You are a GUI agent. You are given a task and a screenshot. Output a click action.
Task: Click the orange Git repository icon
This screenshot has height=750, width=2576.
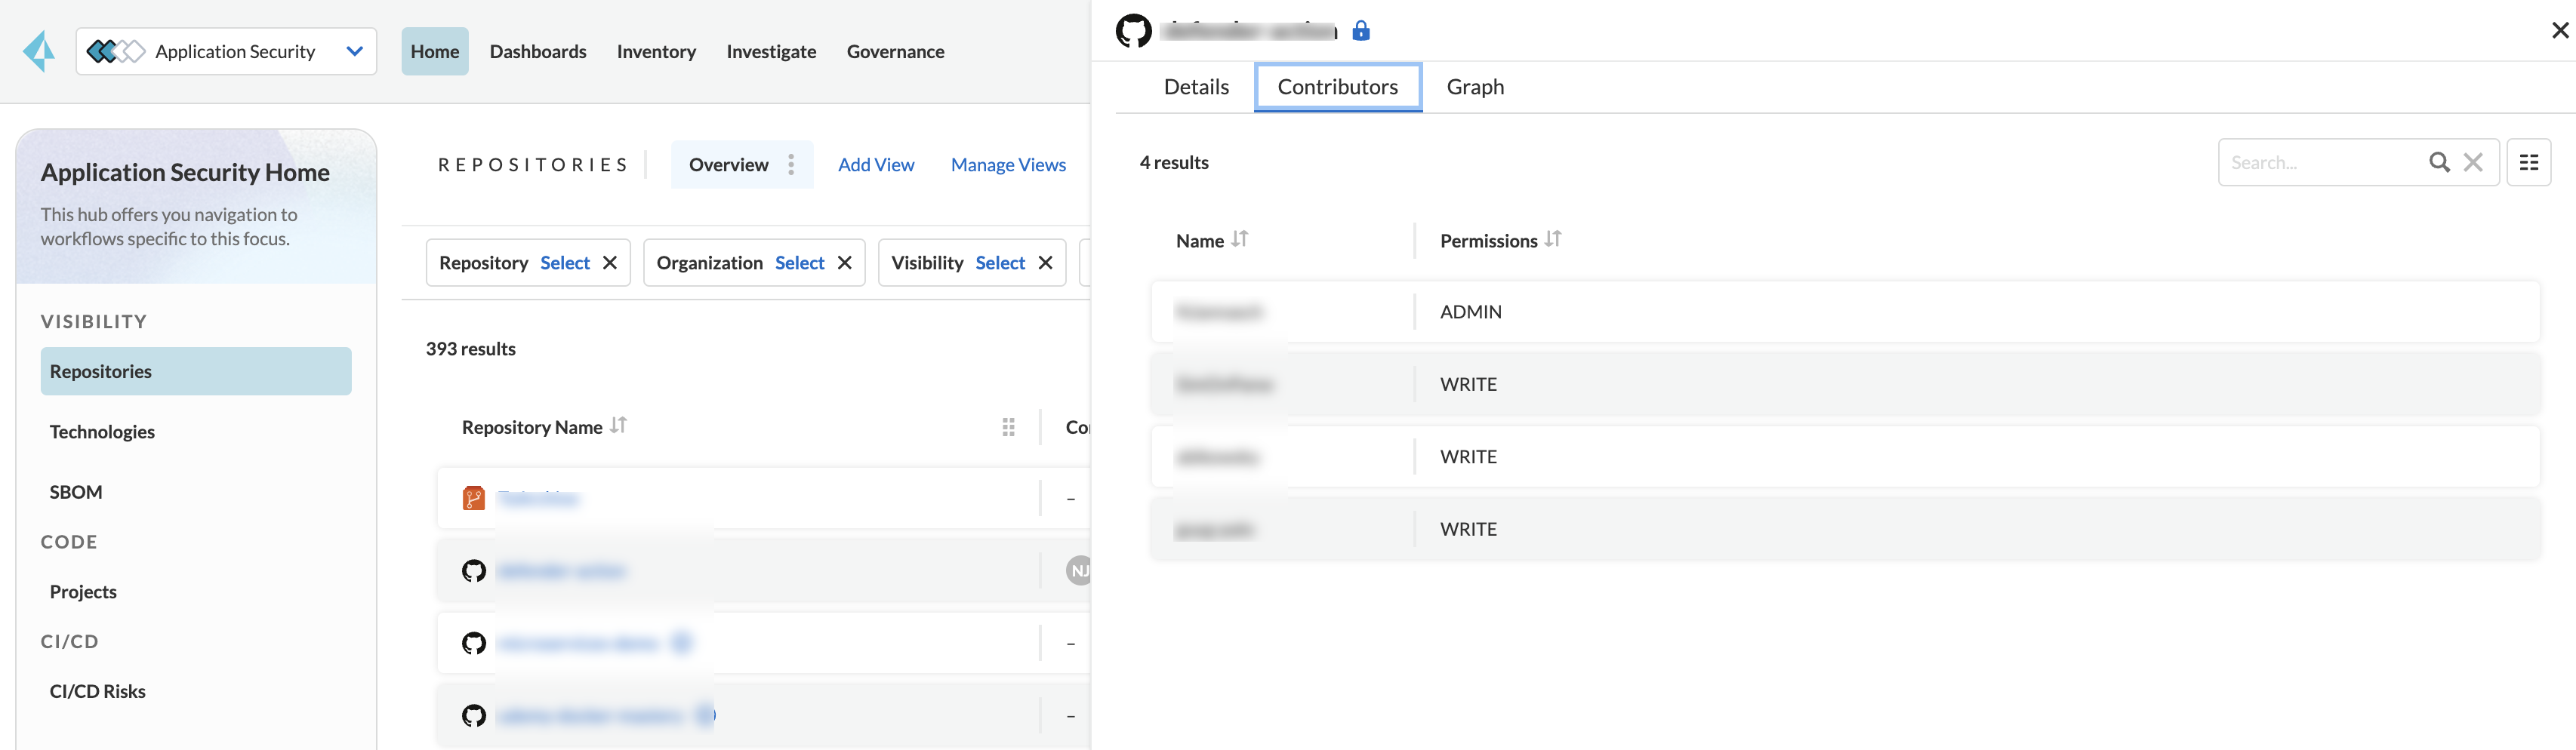tap(474, 498)
